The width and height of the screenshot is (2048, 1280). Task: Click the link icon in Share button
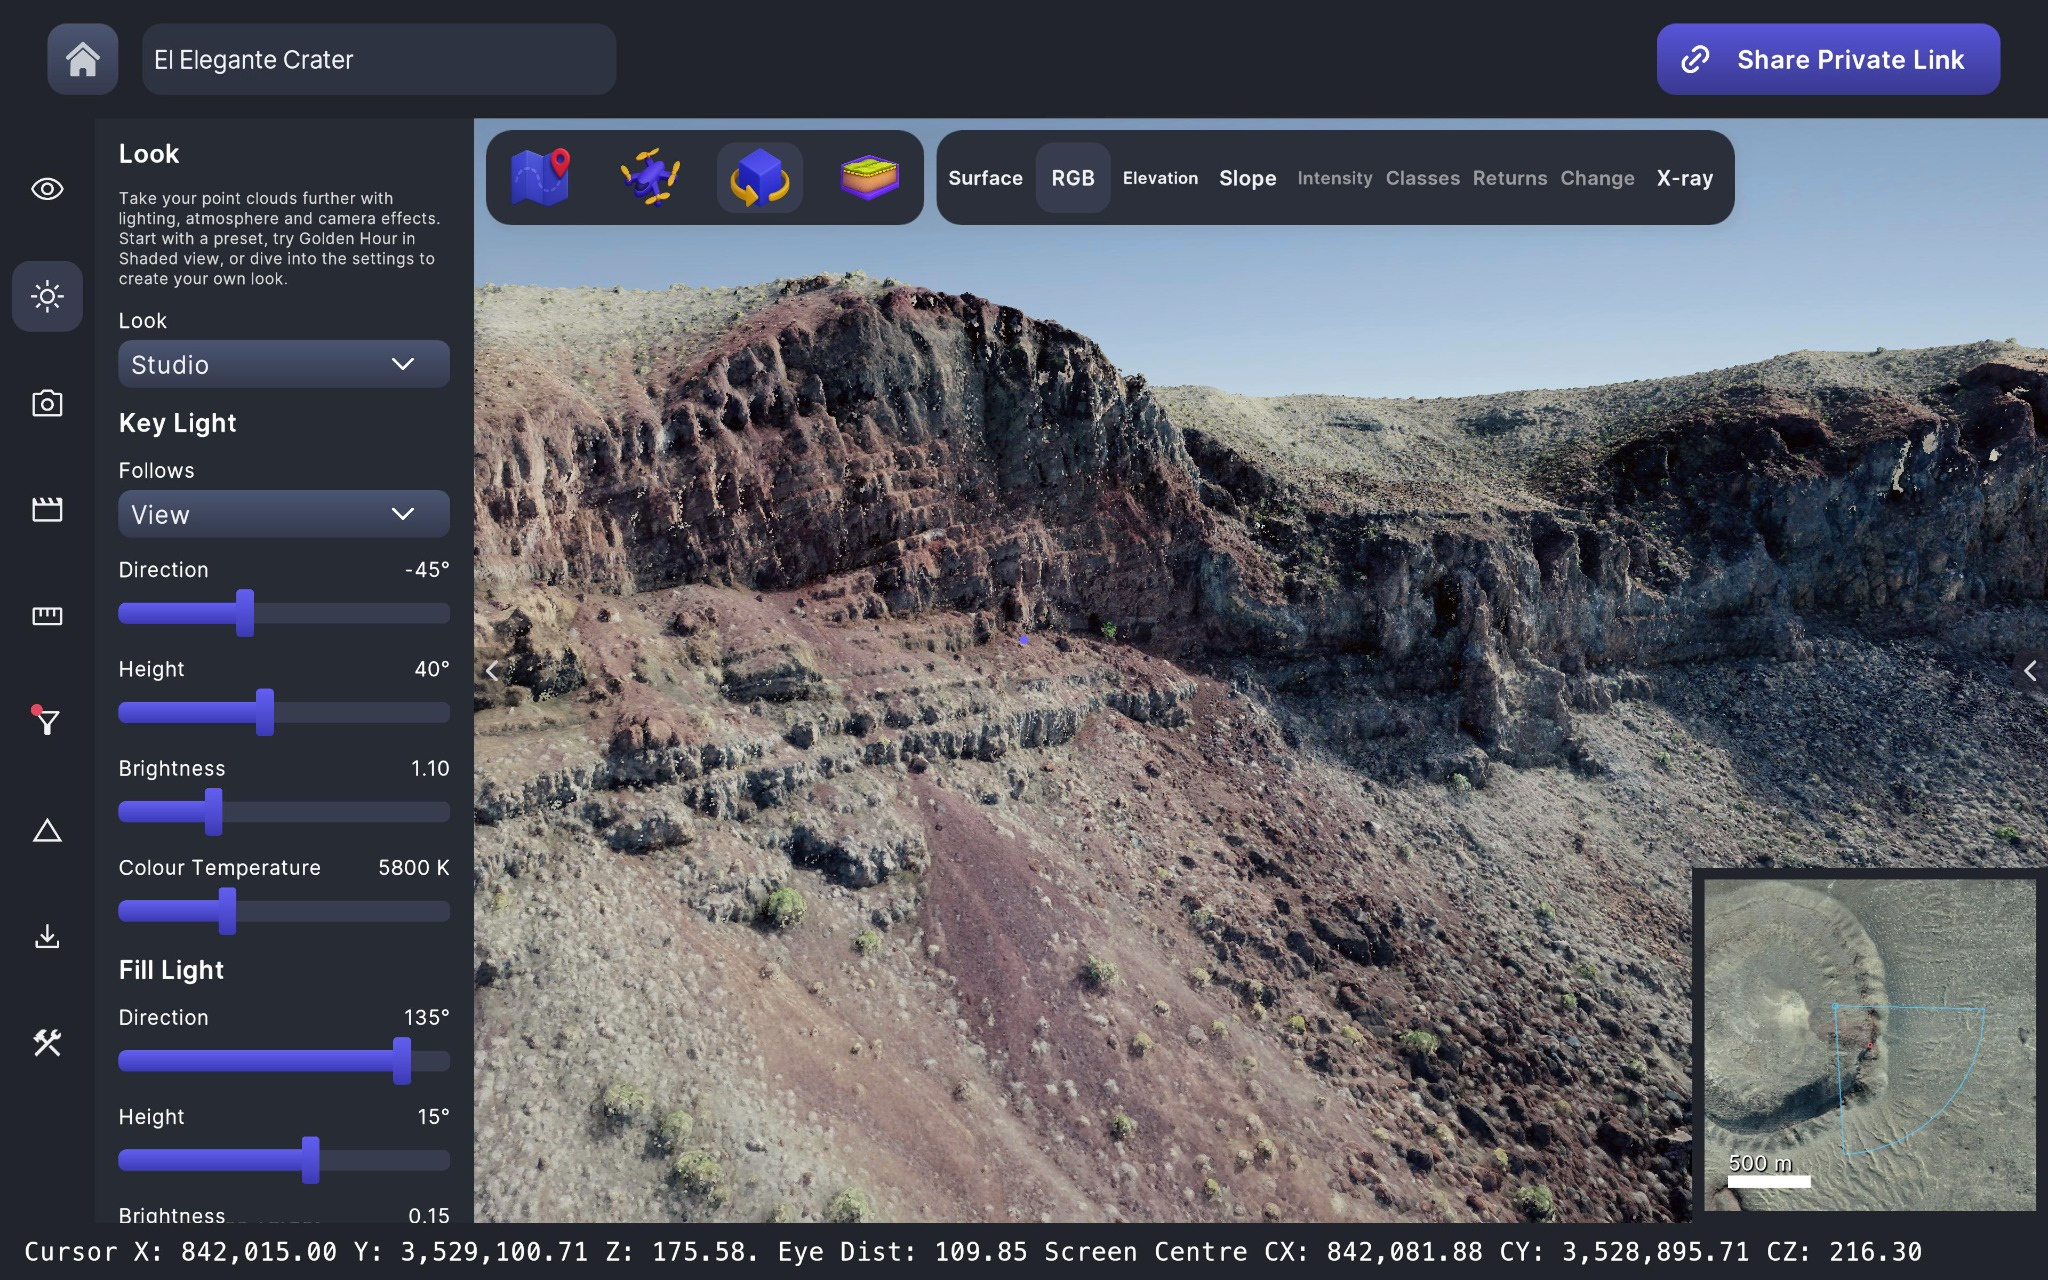tap(1695, 60)
